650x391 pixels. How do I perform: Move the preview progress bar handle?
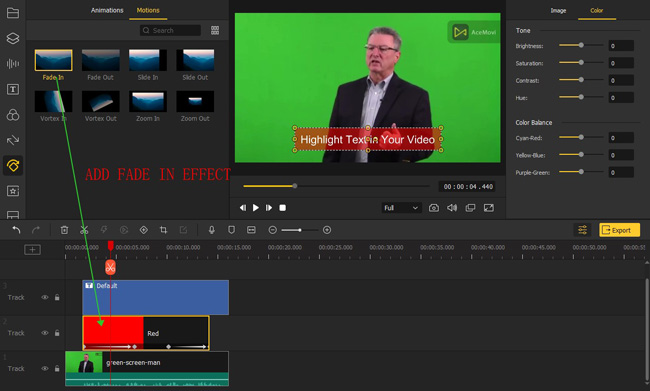295,186
